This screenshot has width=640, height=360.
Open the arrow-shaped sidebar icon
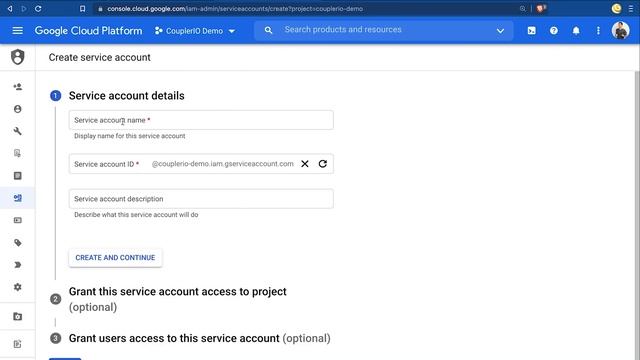tap(18, 265)
